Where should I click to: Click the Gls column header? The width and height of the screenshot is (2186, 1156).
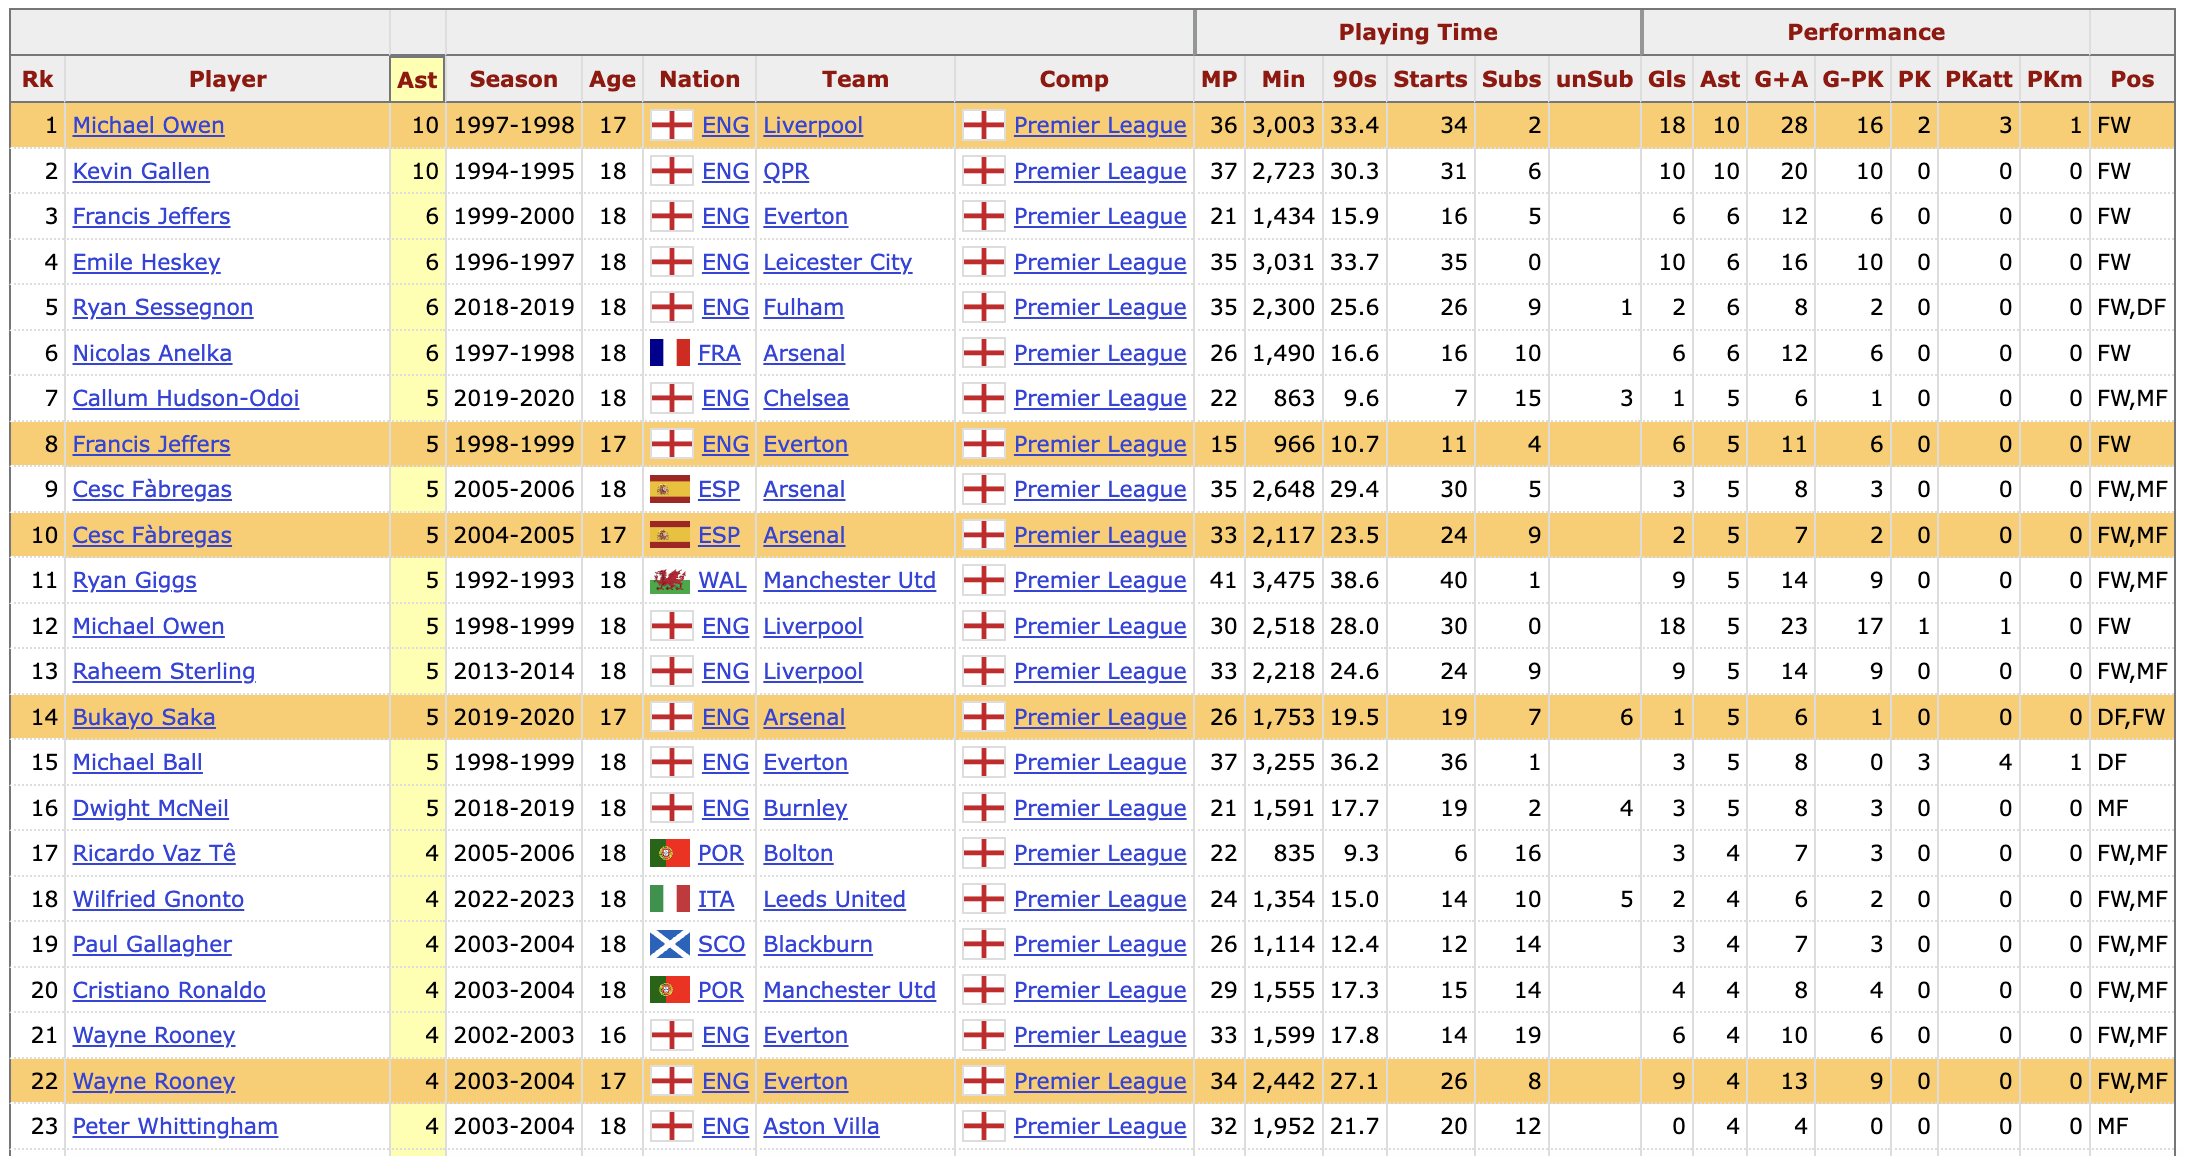(x=1666, y=79)
